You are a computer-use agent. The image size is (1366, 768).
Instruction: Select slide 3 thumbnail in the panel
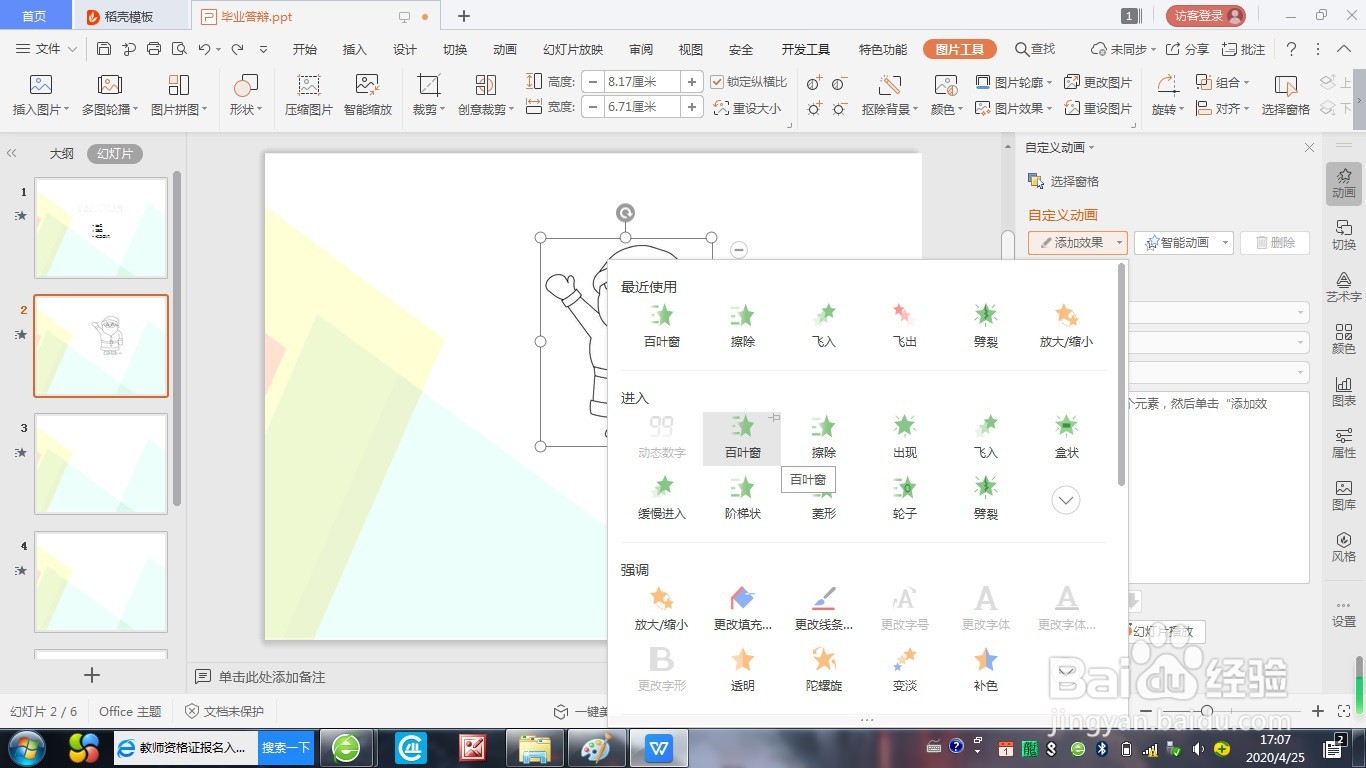tap(100, 463)
